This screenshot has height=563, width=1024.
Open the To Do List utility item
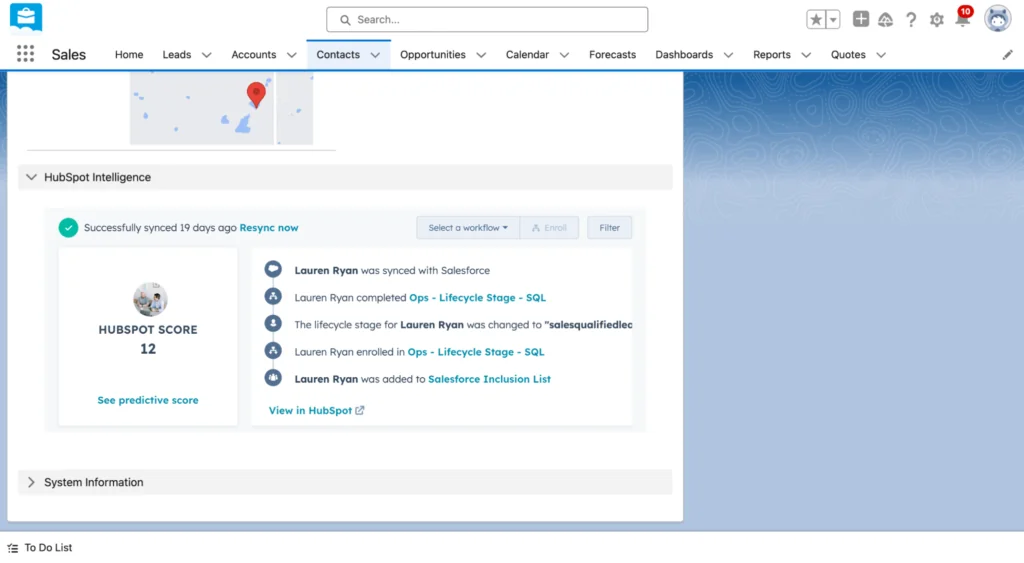(40, 548)
